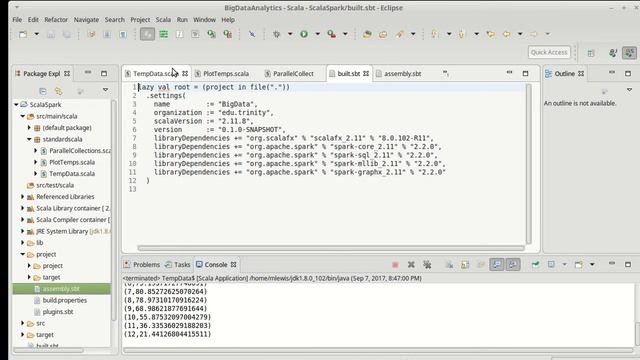Expand the (default package) node
The width and height of the screenshot is (640, 360).
click(x=29, y=128)
